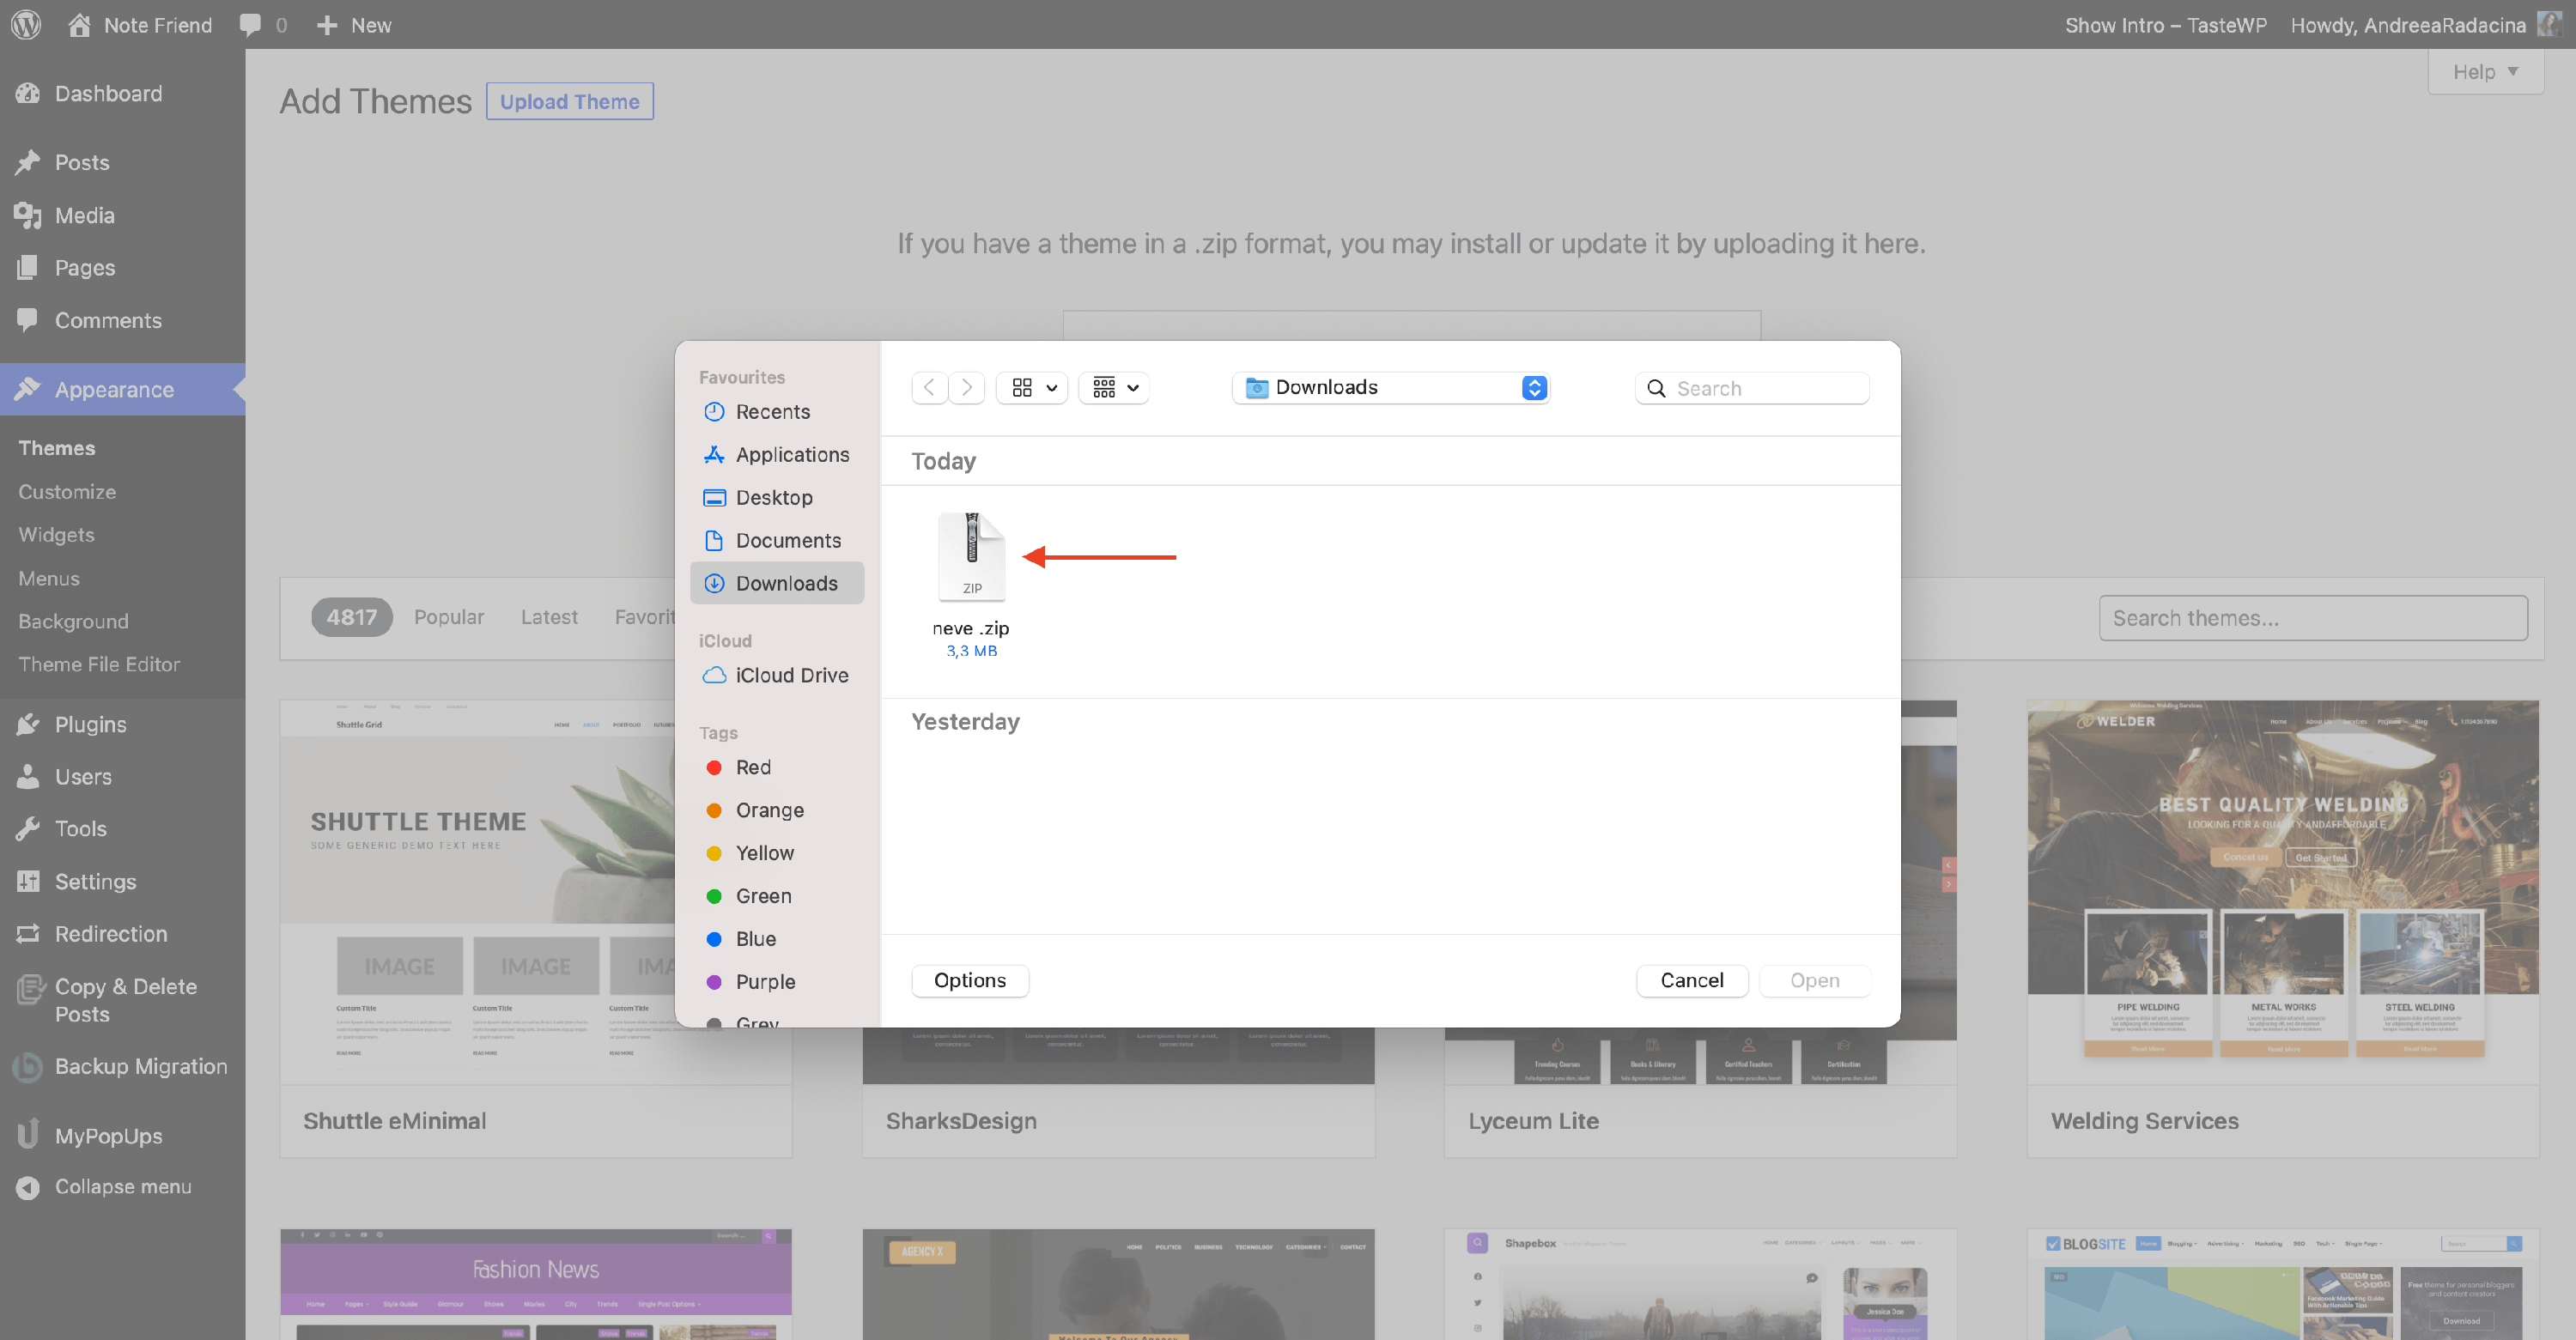Image resolution: width=2576 pixels, height=1340 pixels.
Task: Open Recents in the Favourites sidebar
Action: (x=772, y=412)
